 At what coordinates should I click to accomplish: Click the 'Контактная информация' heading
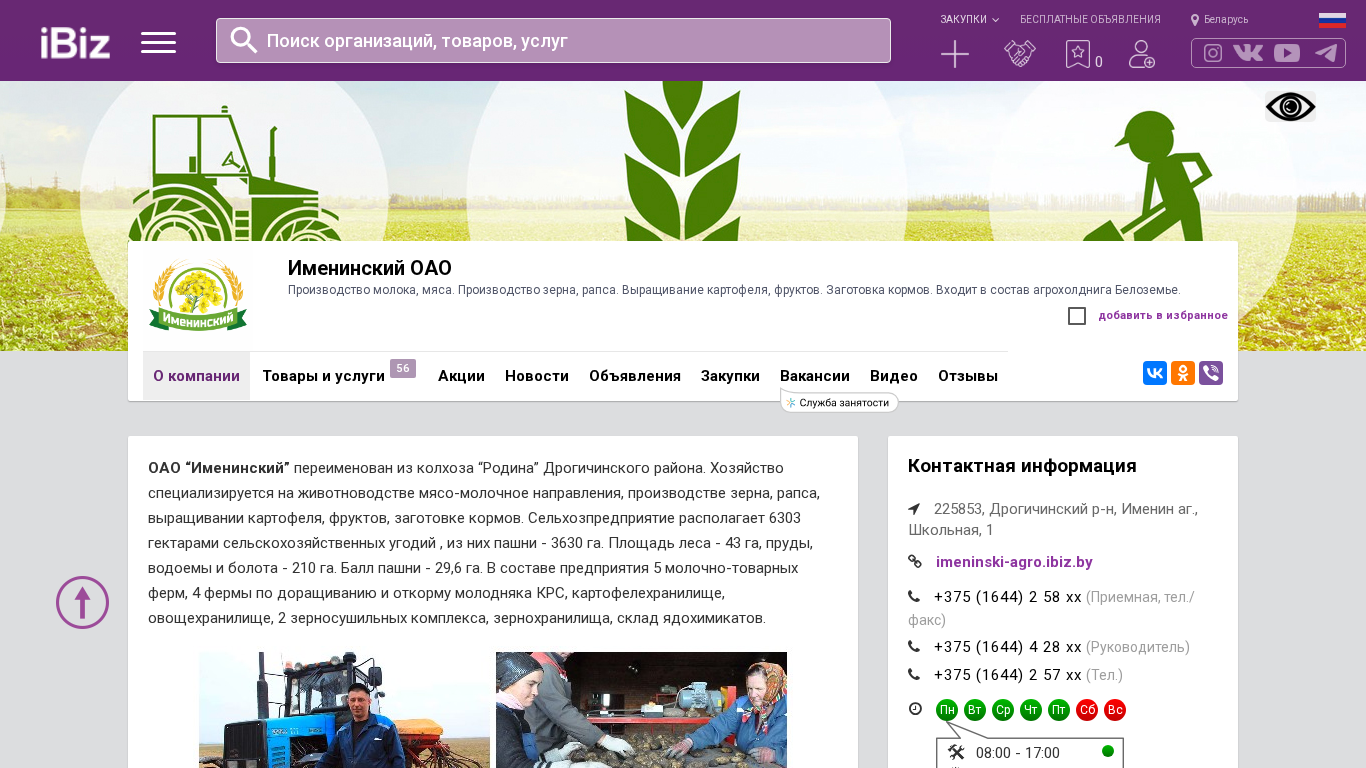click(x=1022, y=466)
